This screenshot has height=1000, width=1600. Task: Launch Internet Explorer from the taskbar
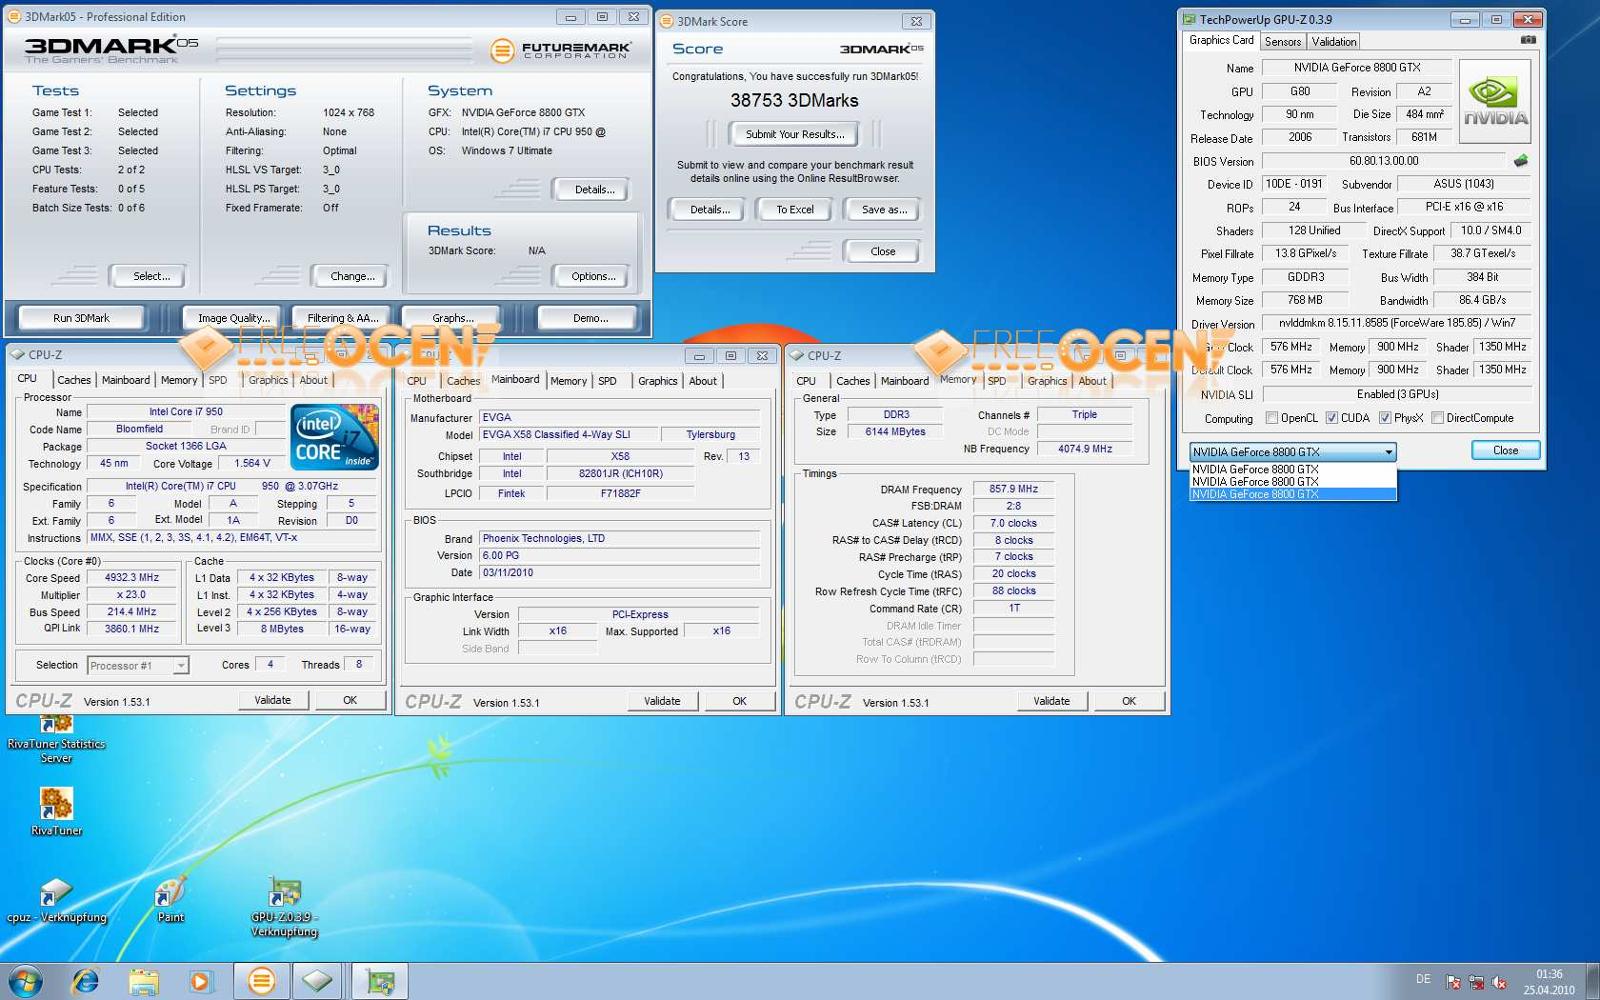86,982
